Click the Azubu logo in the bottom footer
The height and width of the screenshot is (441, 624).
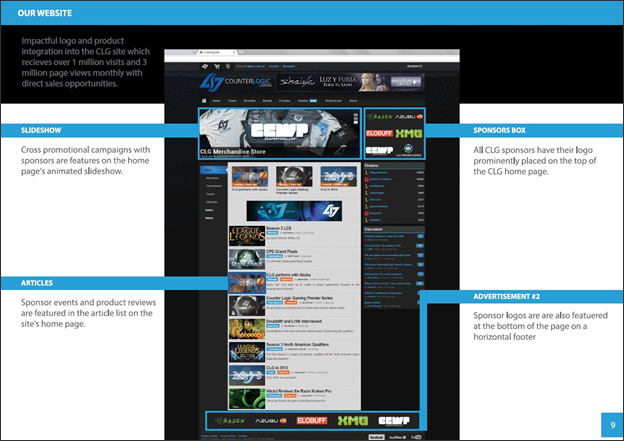coord(271,421)
